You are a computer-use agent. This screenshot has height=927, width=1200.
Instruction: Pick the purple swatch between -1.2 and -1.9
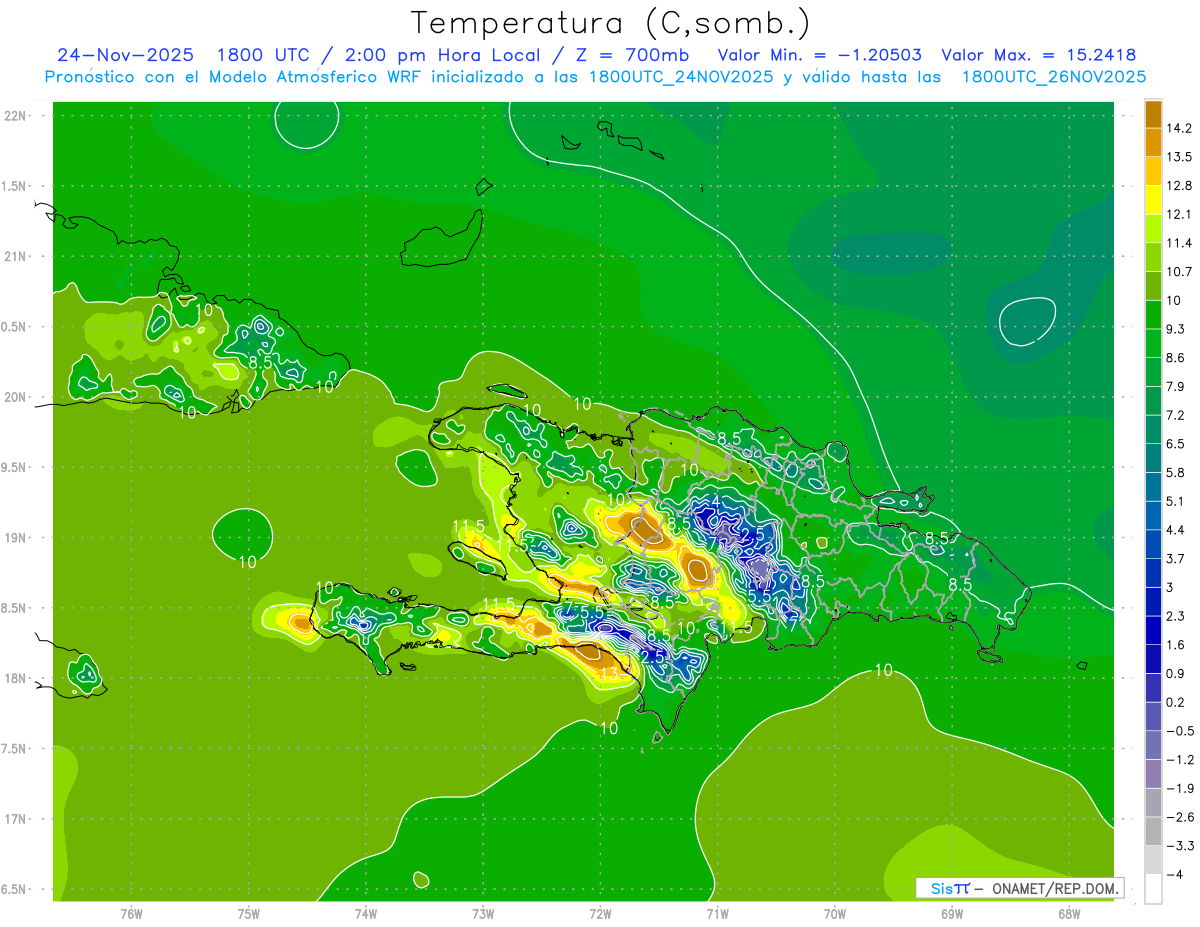click(x=1153, y=772)
